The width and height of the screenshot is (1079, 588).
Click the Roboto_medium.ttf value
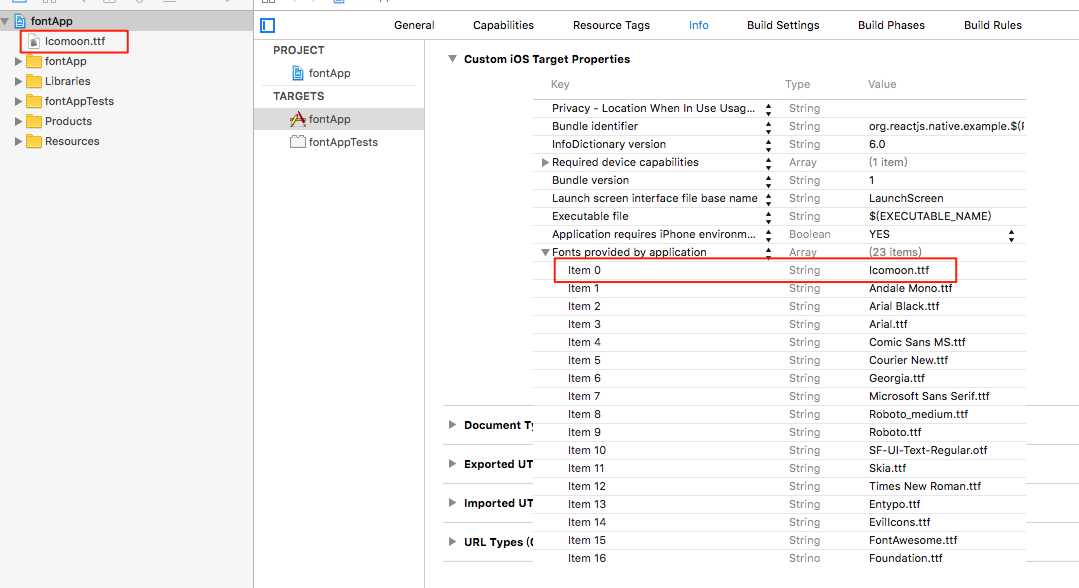click(918, 414)
